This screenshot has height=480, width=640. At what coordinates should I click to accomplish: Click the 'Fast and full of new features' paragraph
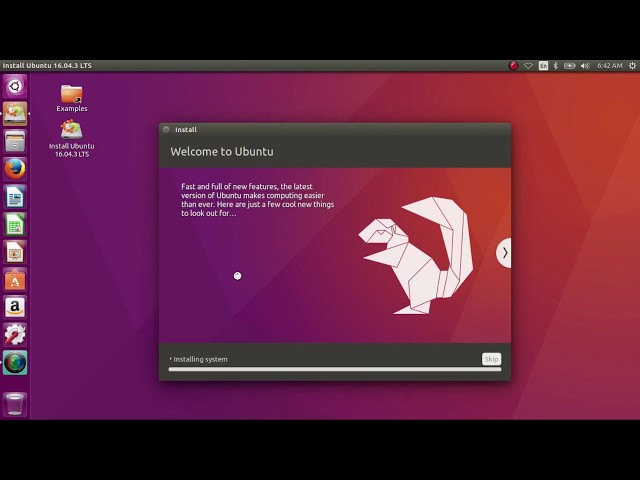tap(258, 200)
